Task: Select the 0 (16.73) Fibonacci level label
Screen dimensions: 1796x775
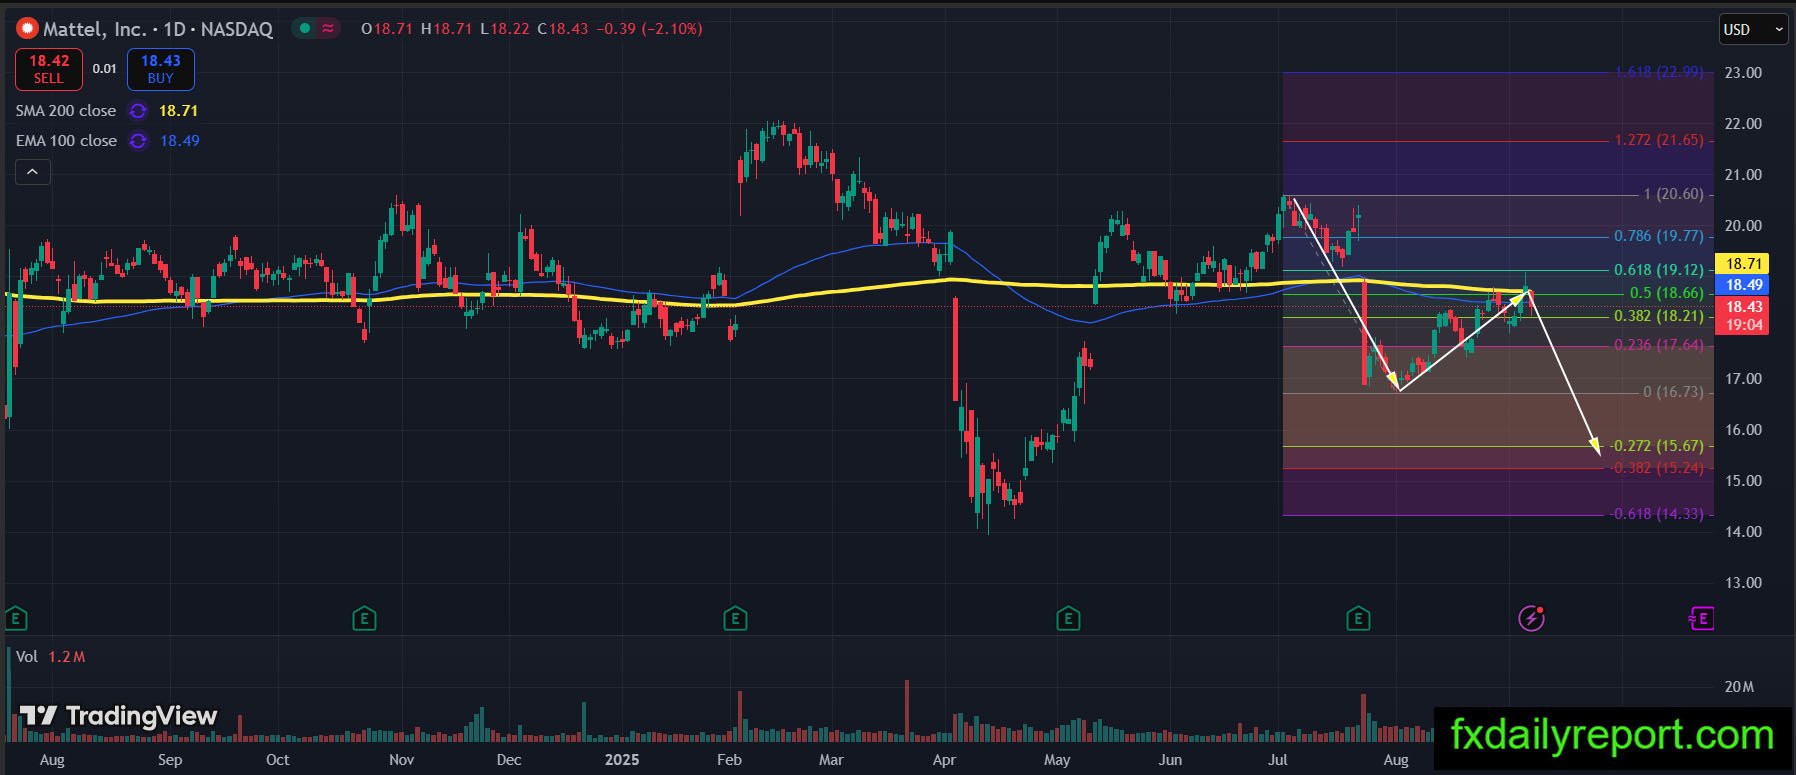Action: click(1673, 392)
